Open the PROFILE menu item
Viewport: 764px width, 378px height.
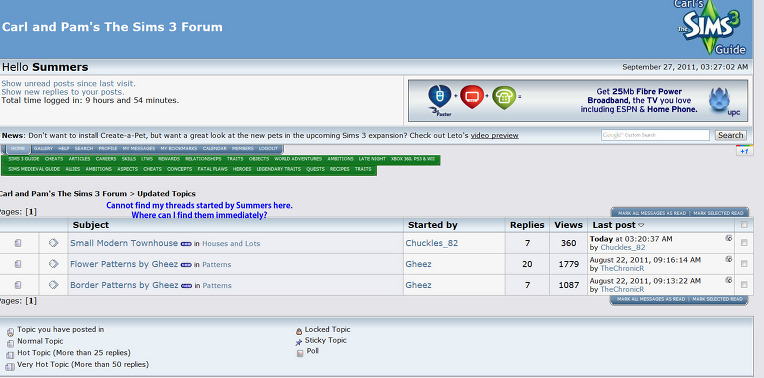click(x=108, y=149)
